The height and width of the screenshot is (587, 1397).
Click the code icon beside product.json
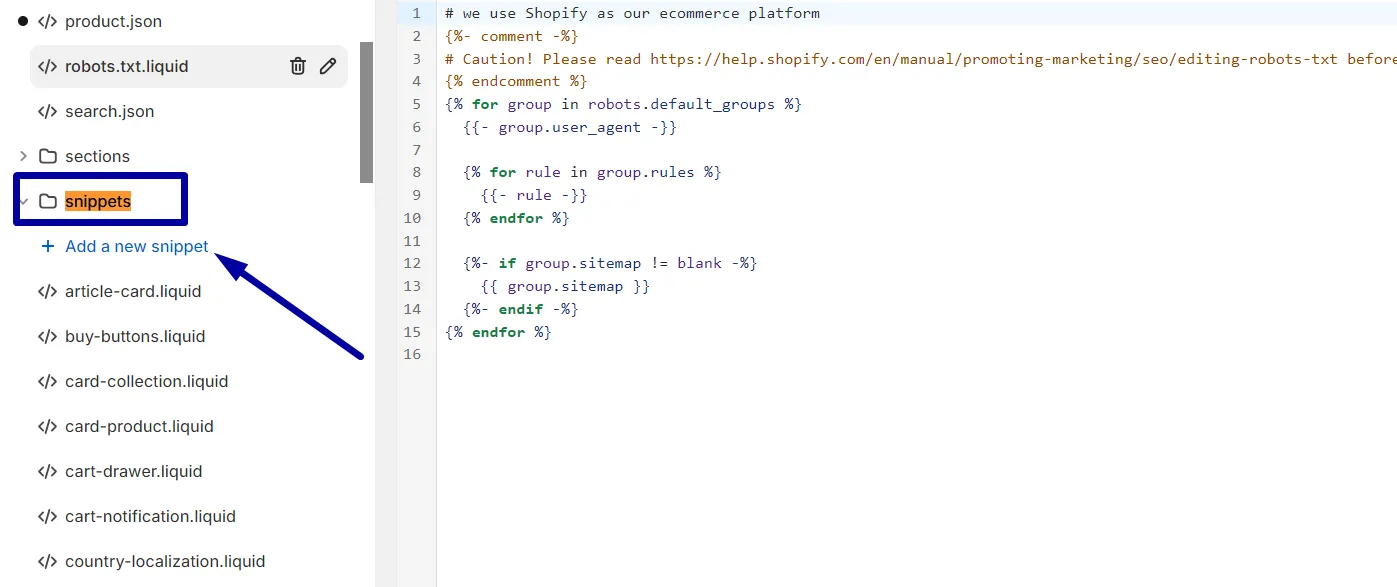point(47,21)
